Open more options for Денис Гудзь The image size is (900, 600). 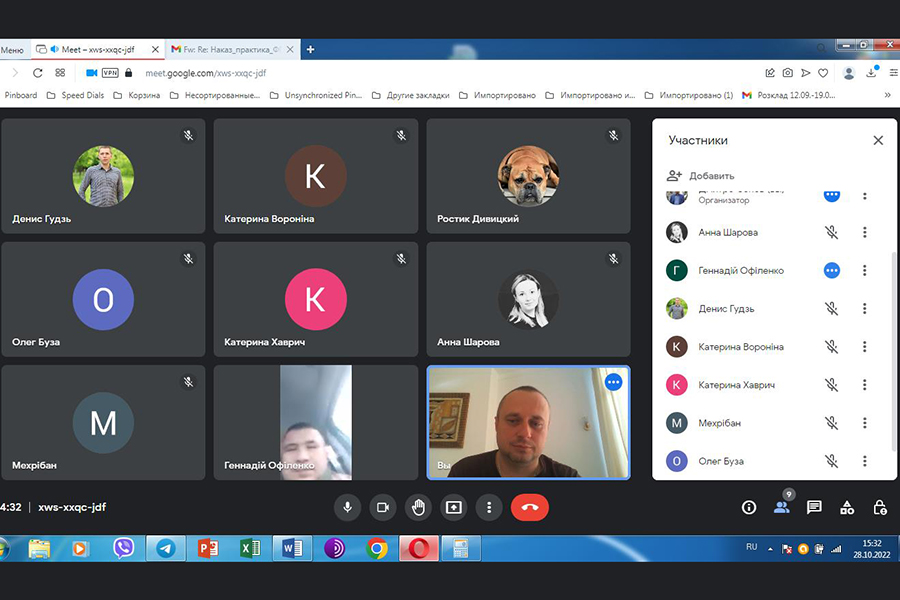[865, 309]
